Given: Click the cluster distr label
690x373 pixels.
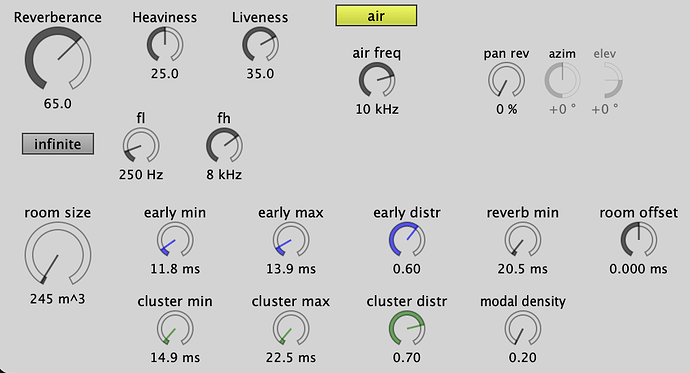Looking at the screenshot, I should click(x=407, y=302).
